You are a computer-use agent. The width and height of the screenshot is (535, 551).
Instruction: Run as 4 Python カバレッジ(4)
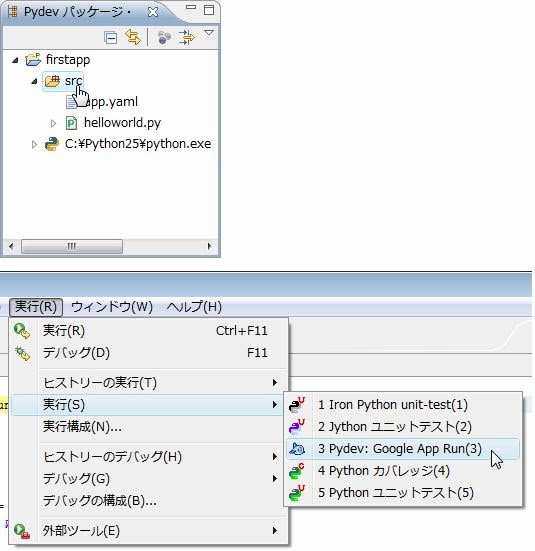coord(403,471)
